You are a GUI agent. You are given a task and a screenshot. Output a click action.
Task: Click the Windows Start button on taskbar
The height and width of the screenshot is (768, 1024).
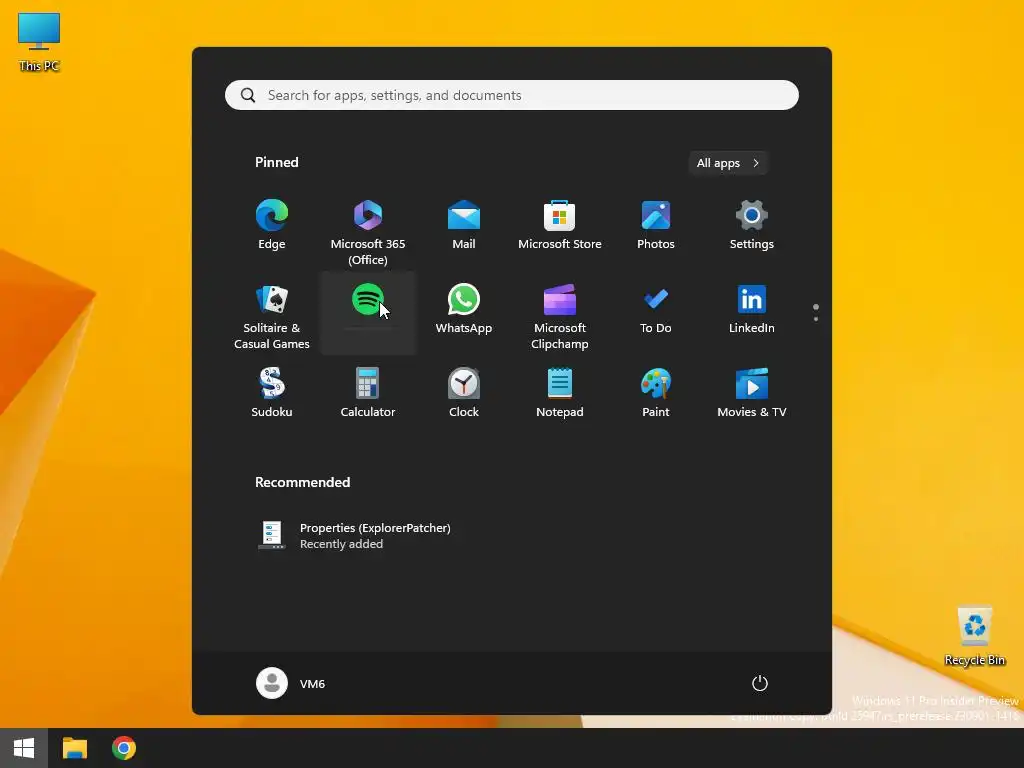(24, 748)
